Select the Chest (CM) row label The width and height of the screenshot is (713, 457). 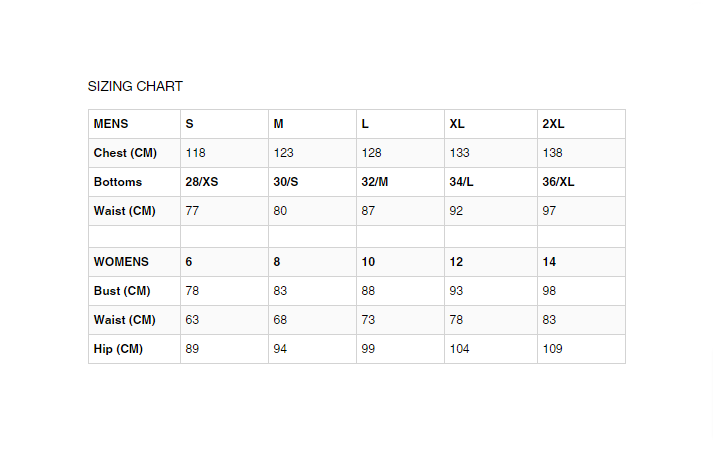coord(125,153)
